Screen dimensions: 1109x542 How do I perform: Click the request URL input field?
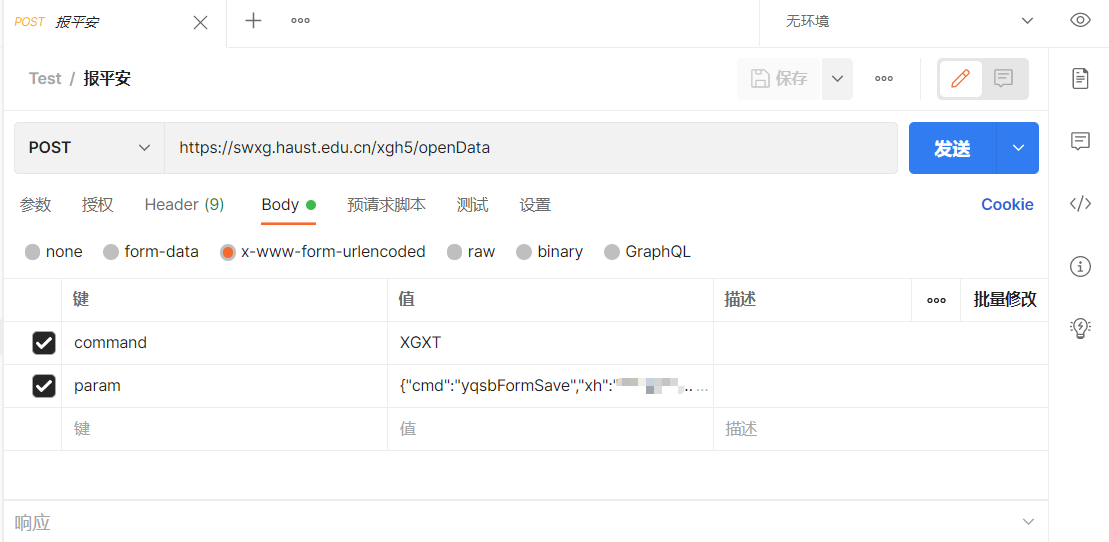click(531, 148)
